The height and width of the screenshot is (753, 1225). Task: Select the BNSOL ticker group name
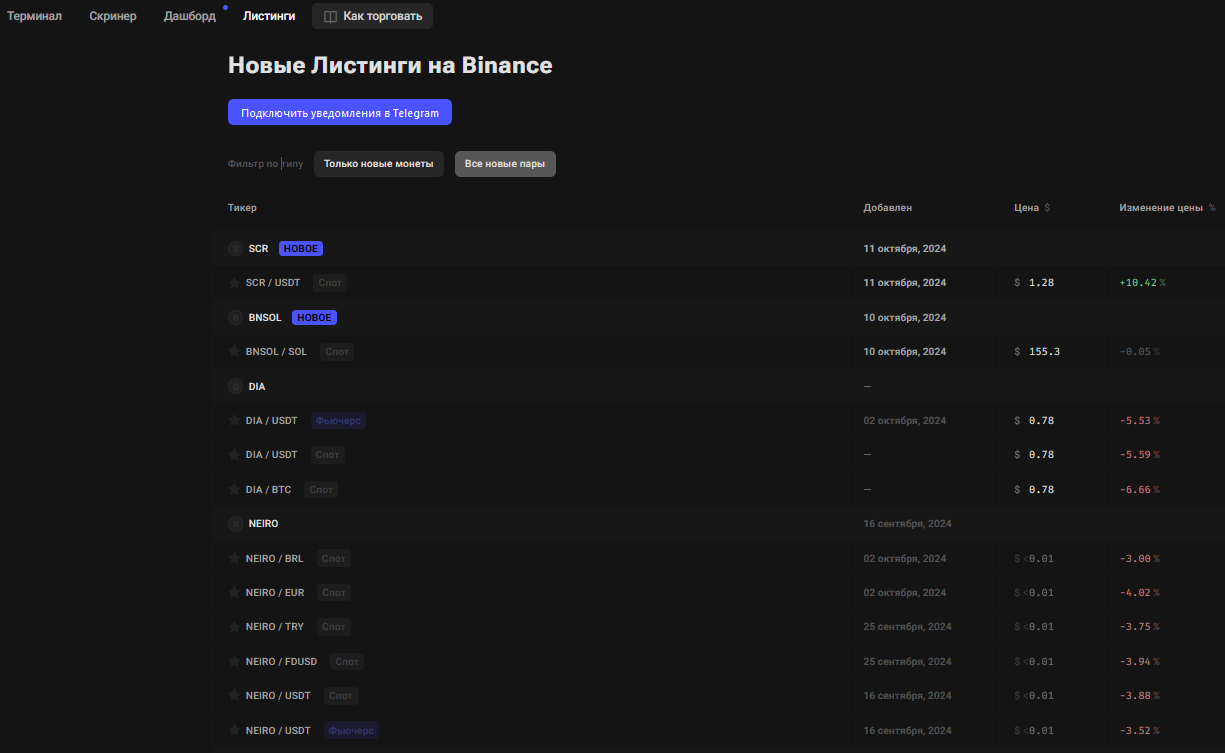coord(265,318)
